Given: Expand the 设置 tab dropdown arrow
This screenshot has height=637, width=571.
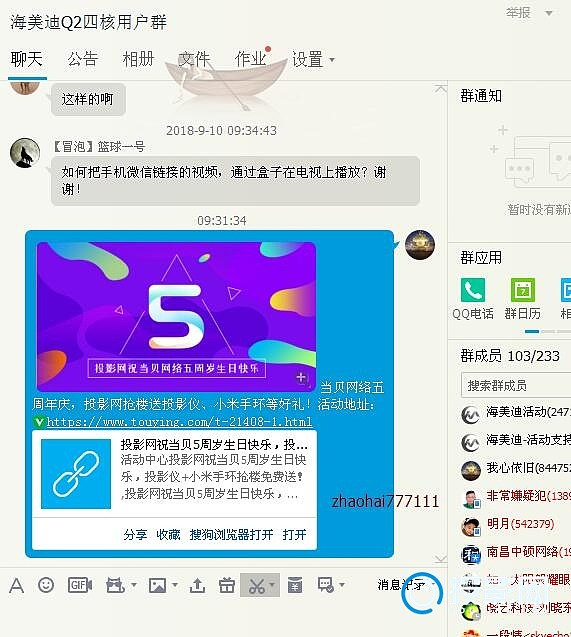Looking at the screenshot, I should [332, 60].
